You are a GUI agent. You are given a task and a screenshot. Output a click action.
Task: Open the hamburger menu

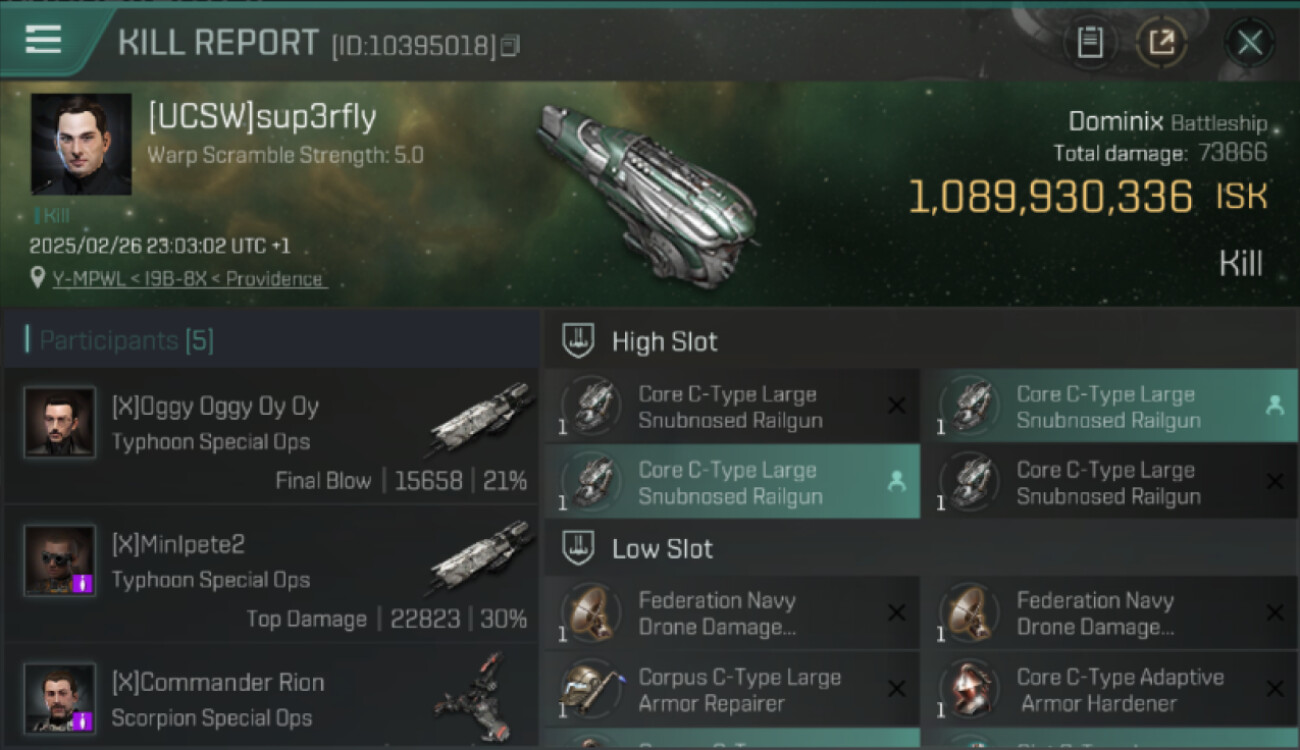click(43, 40)
